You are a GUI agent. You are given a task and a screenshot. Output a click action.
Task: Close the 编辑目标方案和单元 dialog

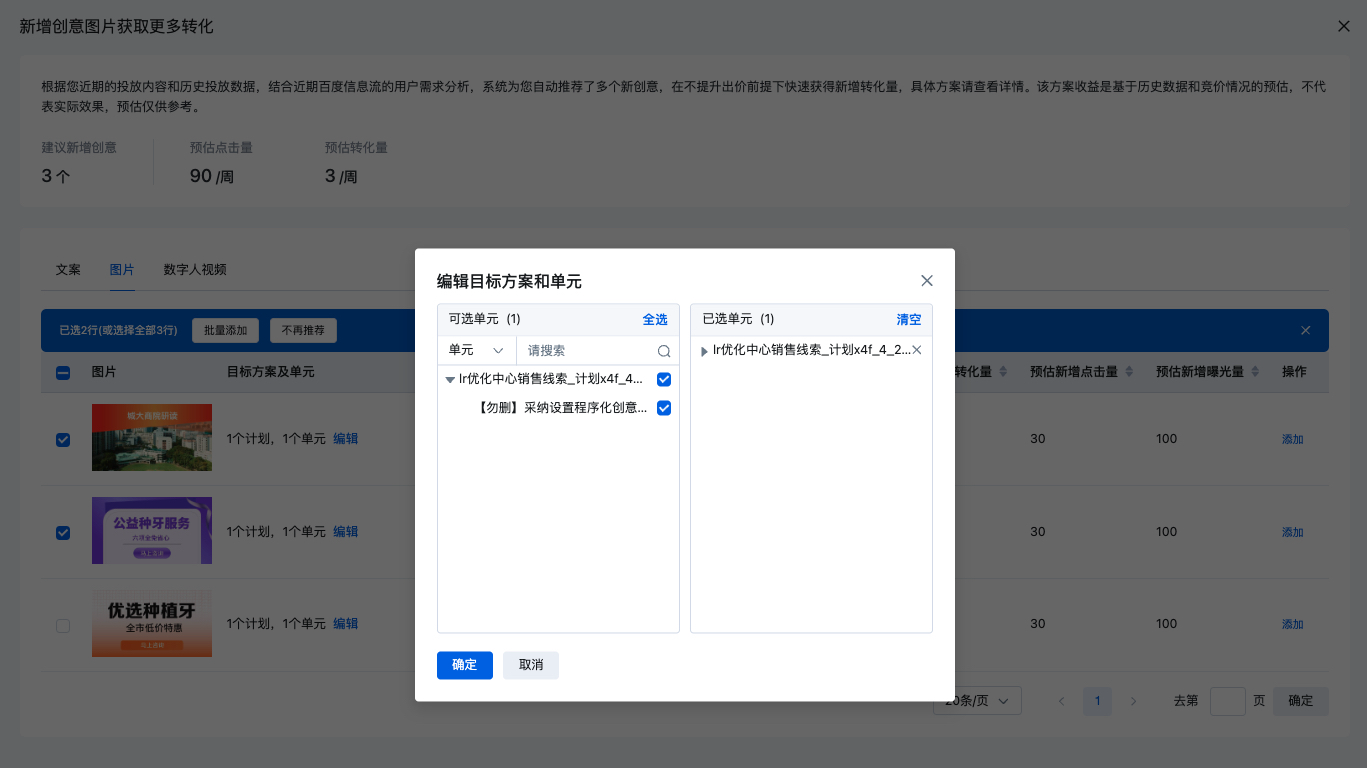point(926,281)
